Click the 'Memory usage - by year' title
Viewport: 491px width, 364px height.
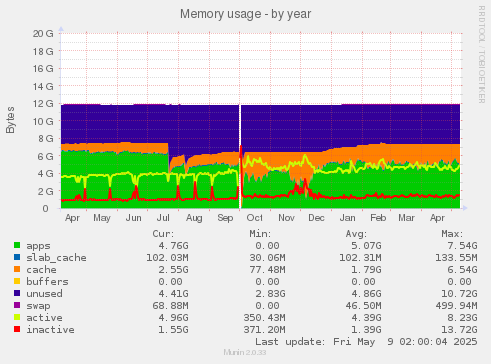(246, 14)
